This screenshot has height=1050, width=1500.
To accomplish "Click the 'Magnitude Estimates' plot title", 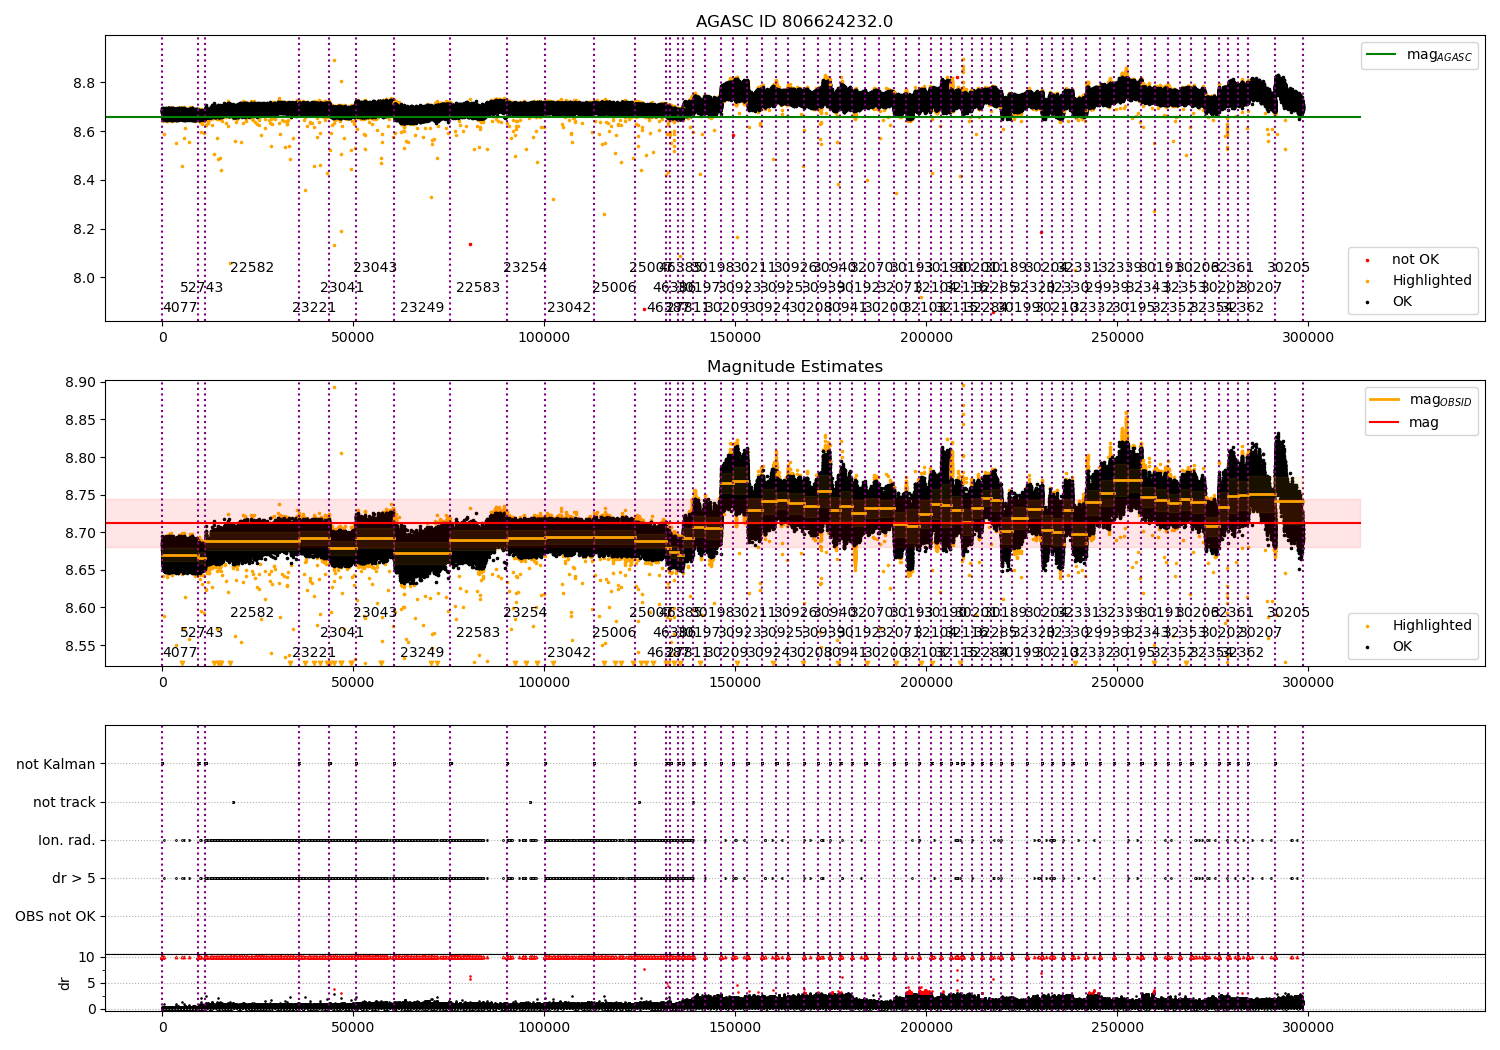I will (795, 367).
